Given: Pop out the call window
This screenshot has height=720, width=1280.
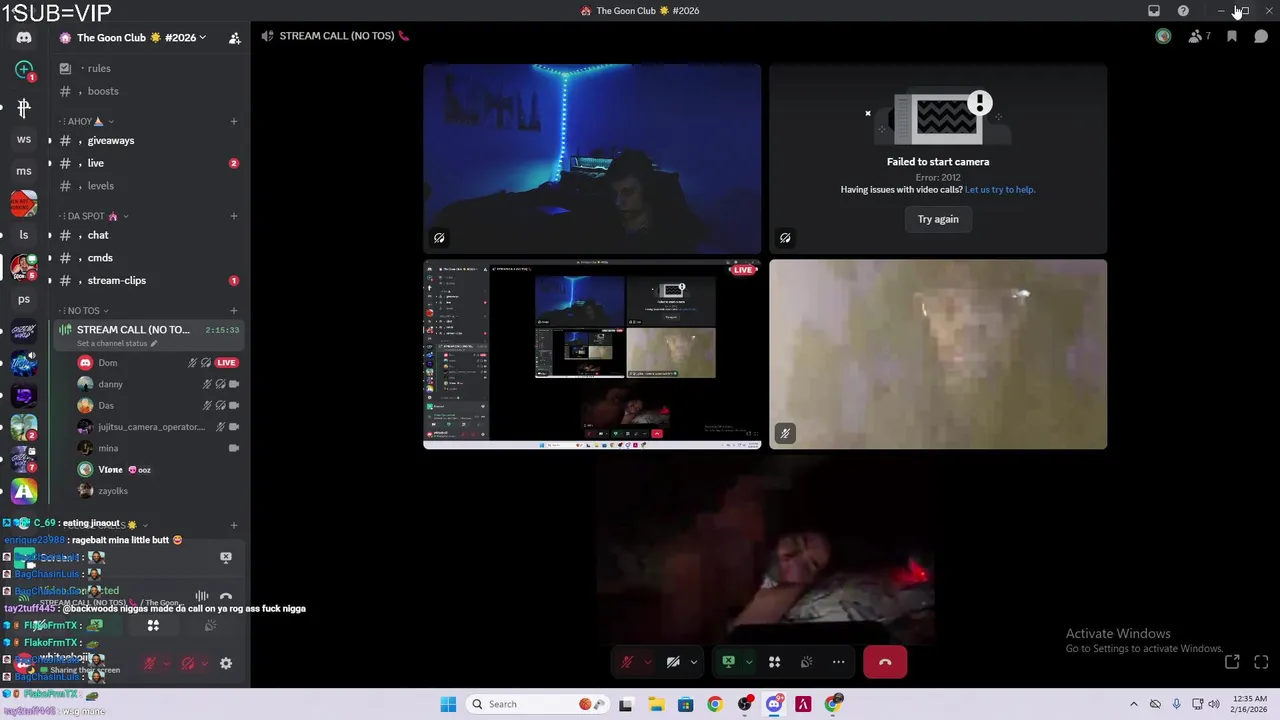Looking at the screenshot, I should [1232, 662].
